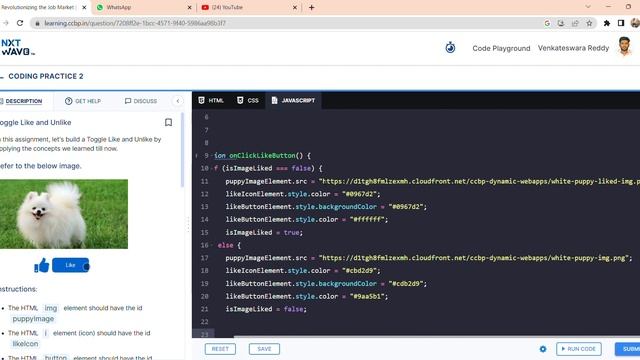Click the RESET button

pos(220,349)
